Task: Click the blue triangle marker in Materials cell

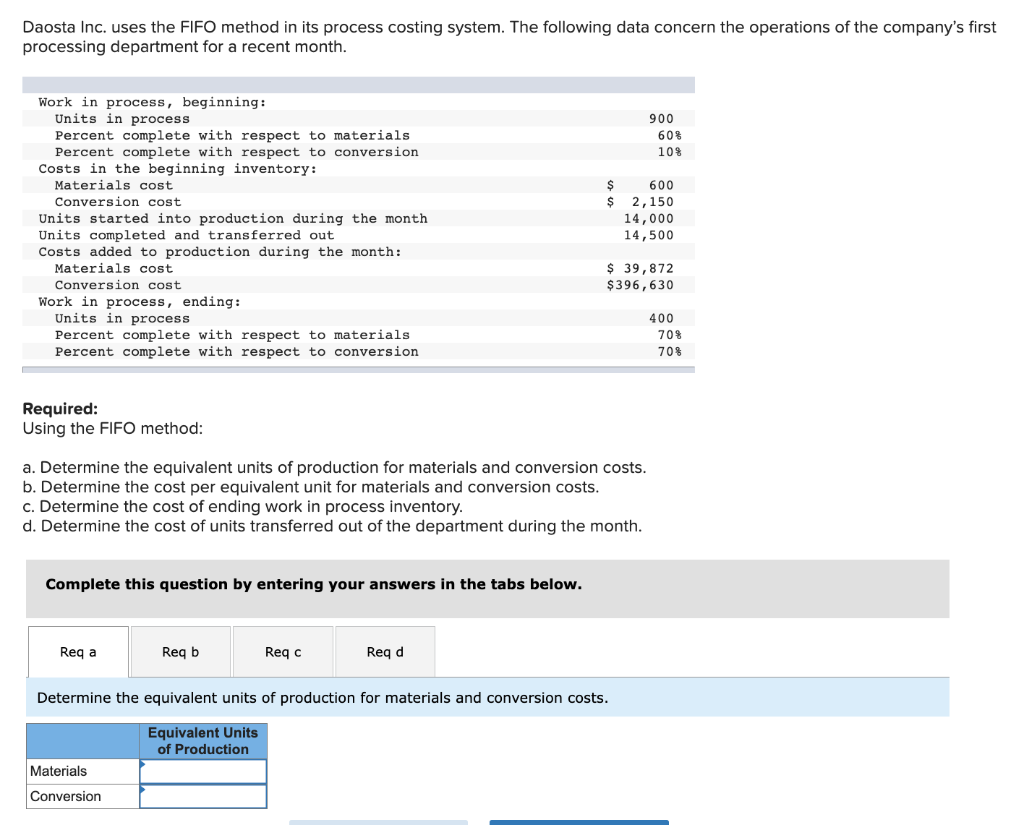Action: coord(142,764)
